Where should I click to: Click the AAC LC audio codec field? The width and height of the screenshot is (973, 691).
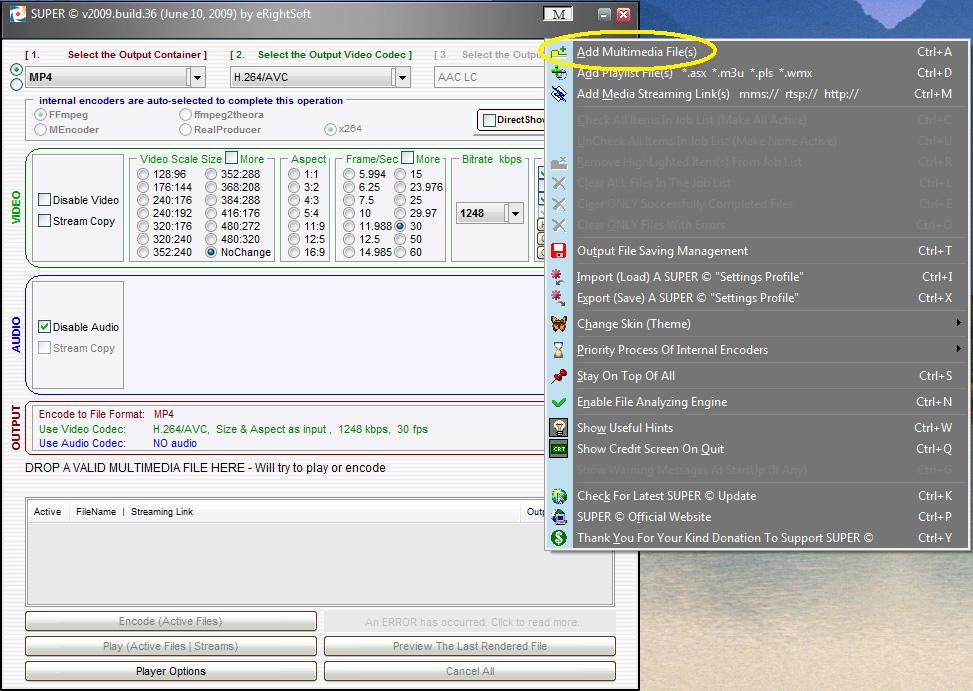(489, 78)
